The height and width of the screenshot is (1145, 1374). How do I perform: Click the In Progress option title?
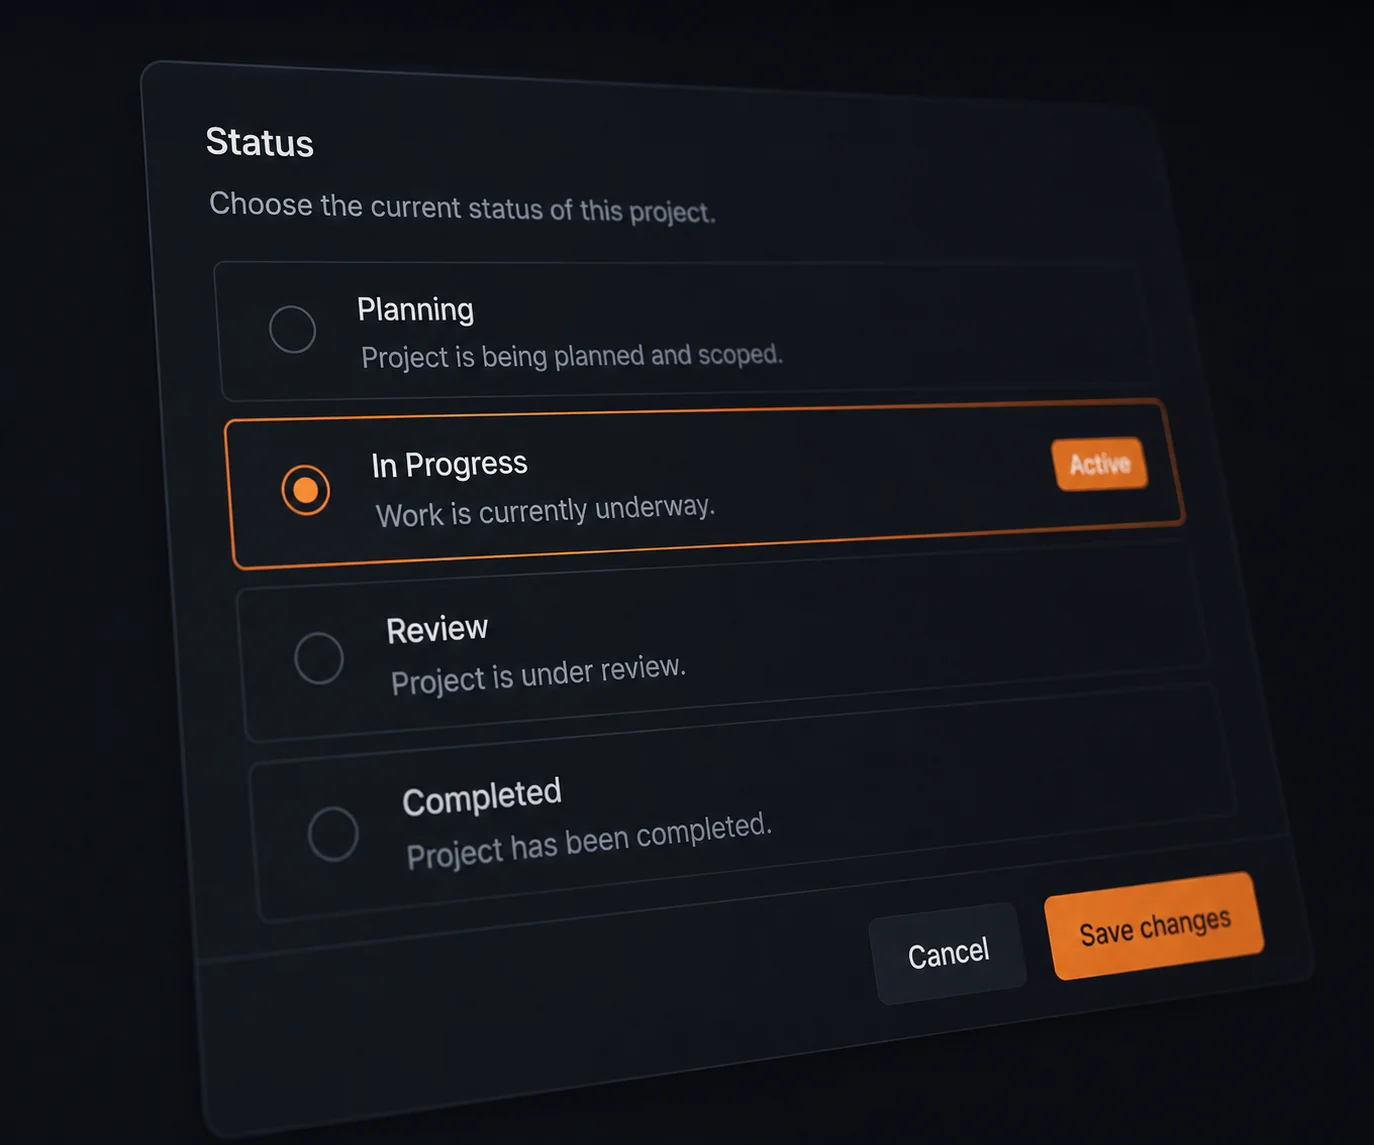click(x=449, y=464)
